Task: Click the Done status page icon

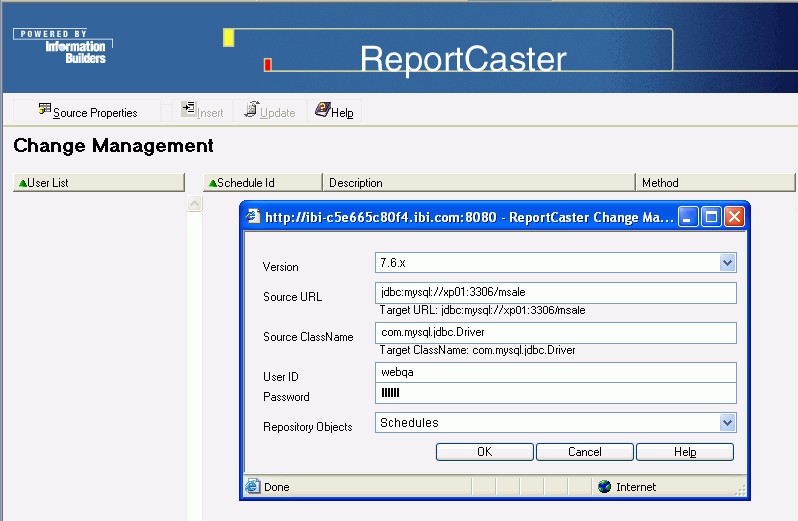Action: tap(253, 487)
